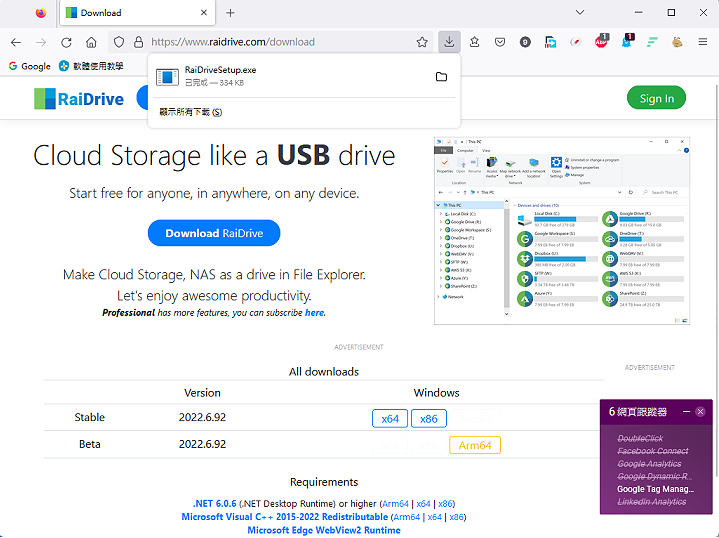This screenshot has height=538, width=719.
Task: Download Stable x64 version
Action: [390, 419]
